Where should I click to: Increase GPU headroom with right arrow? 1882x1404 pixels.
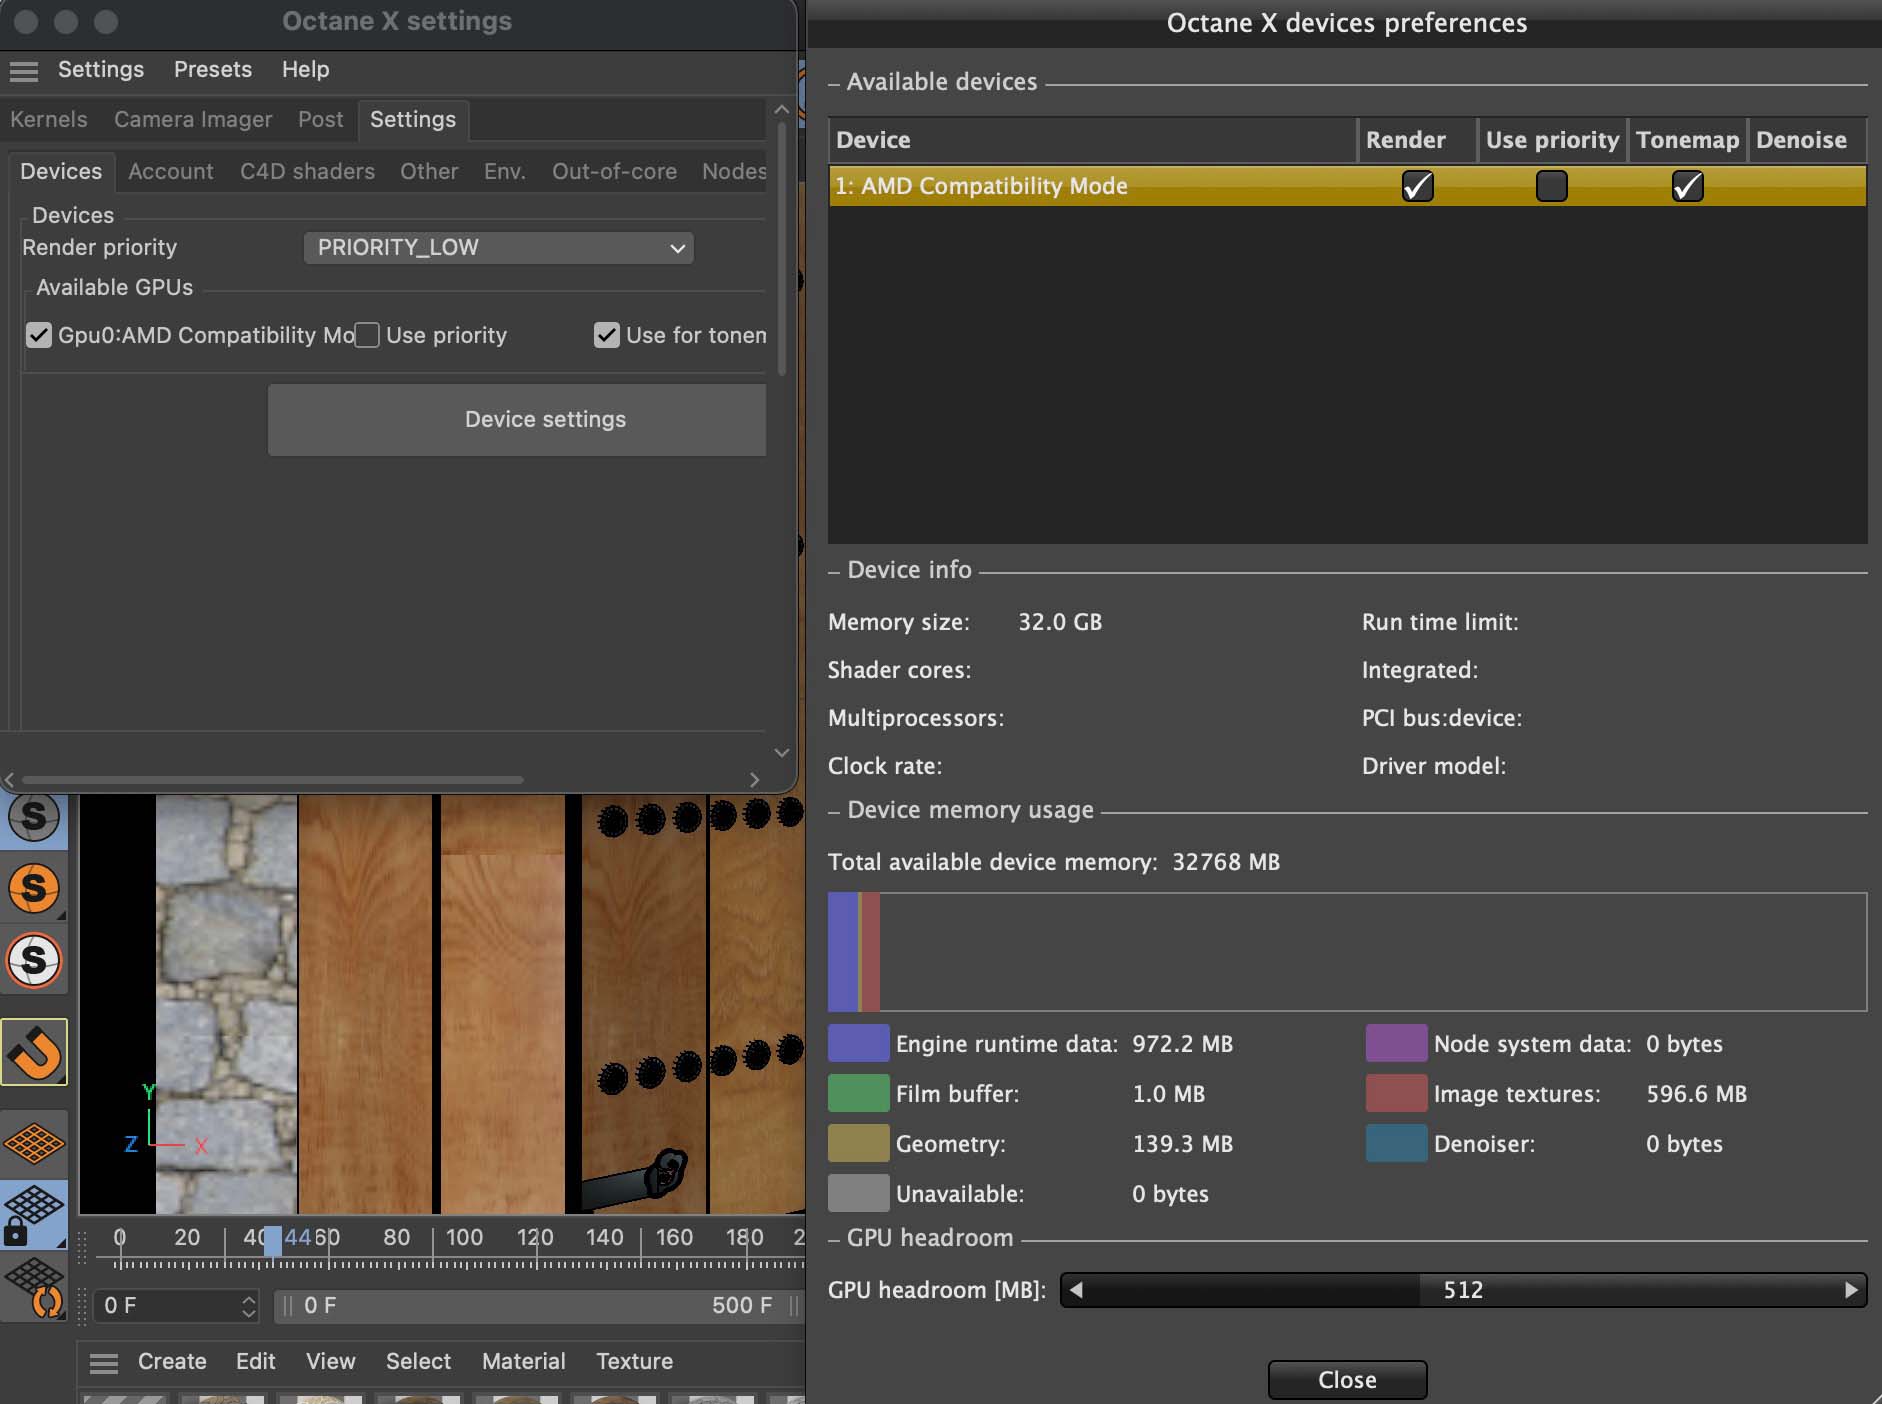1850,1290
